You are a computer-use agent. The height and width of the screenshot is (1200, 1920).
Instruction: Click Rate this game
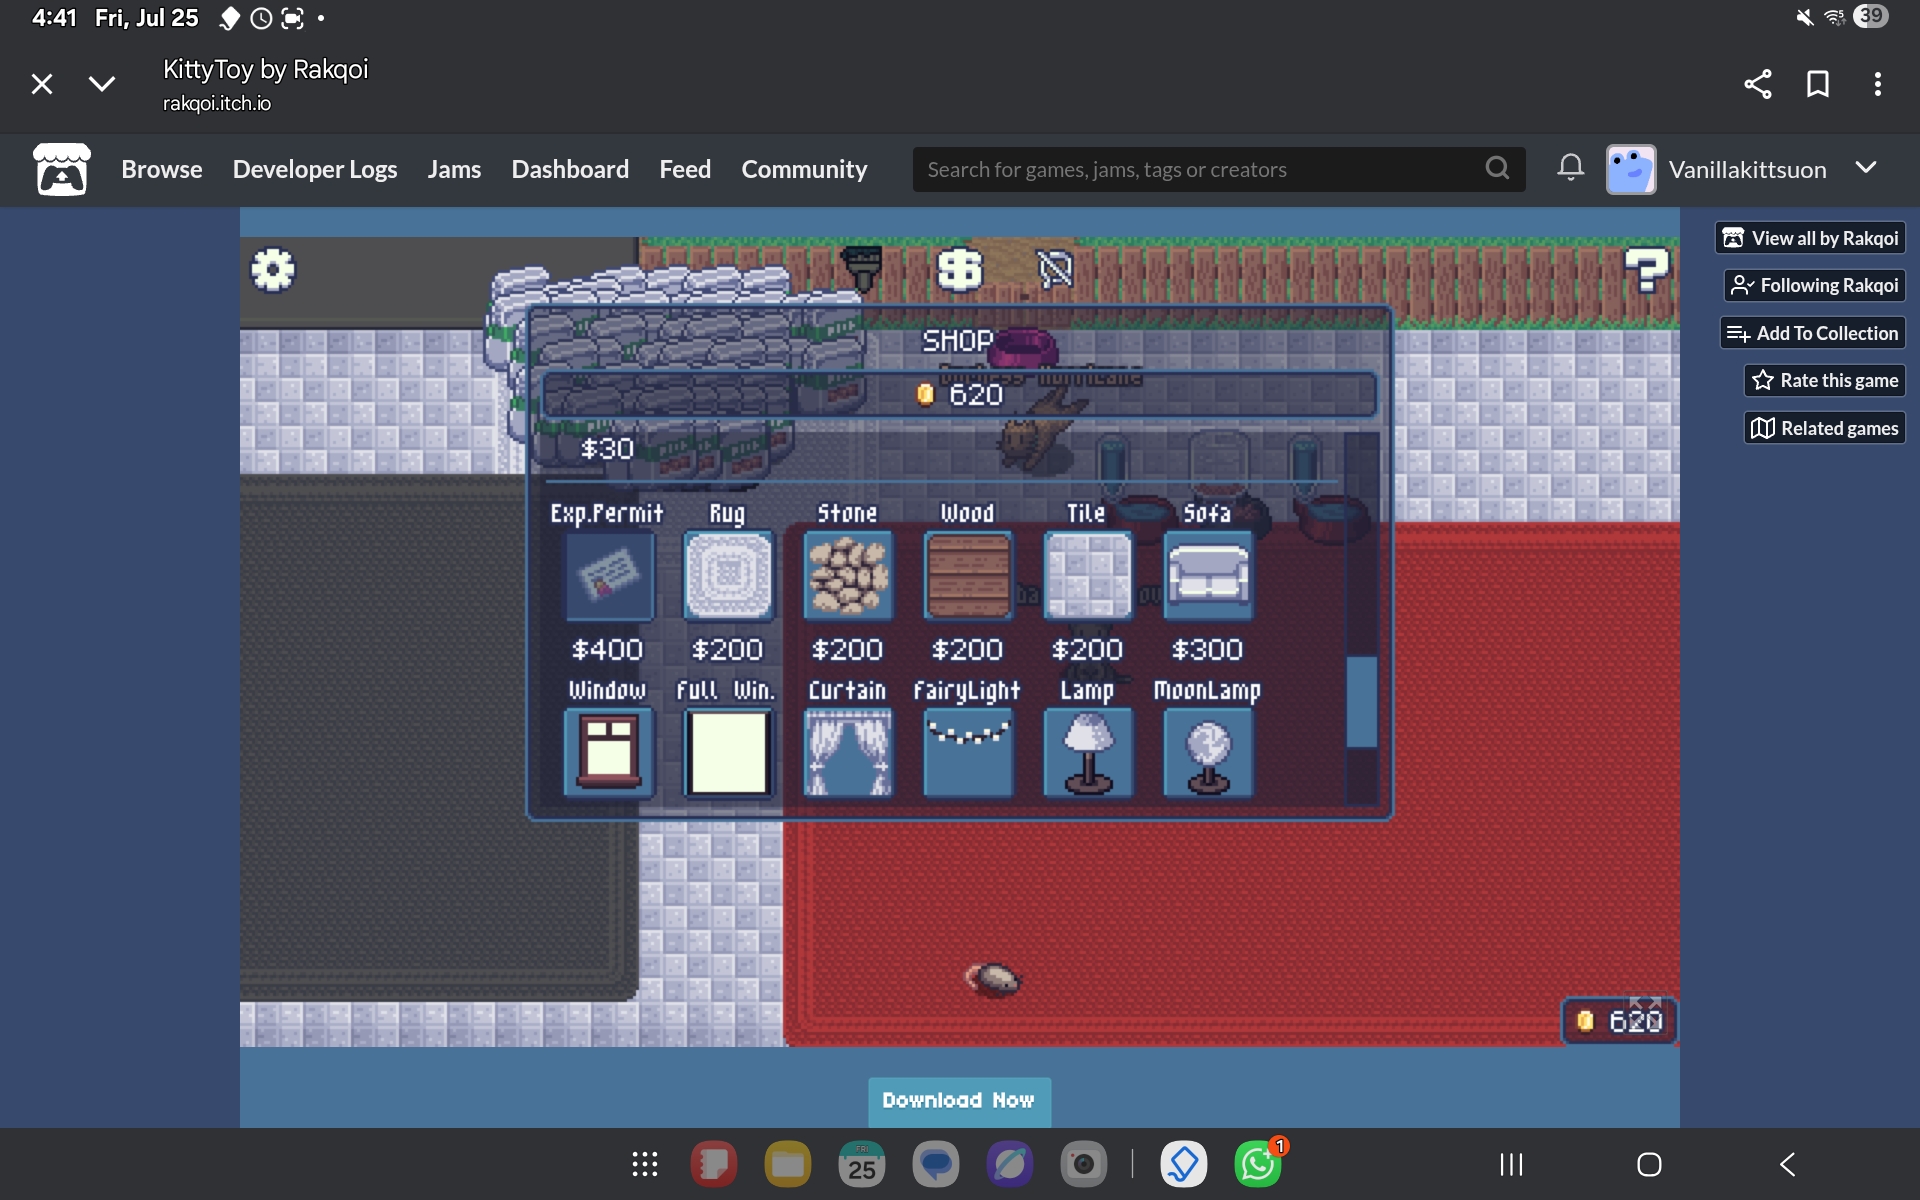pyautogui.click(x=1825, y=380)
